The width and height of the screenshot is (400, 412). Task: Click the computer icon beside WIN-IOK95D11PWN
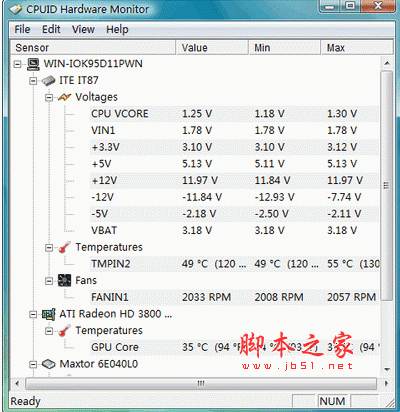click(x=33, y=64)
